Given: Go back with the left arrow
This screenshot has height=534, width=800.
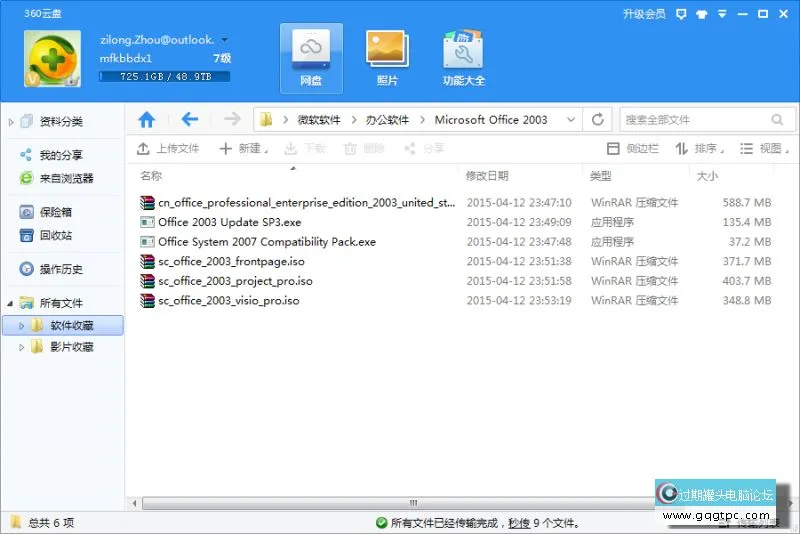Looking at the screenshot, I should tap(190, 120).
